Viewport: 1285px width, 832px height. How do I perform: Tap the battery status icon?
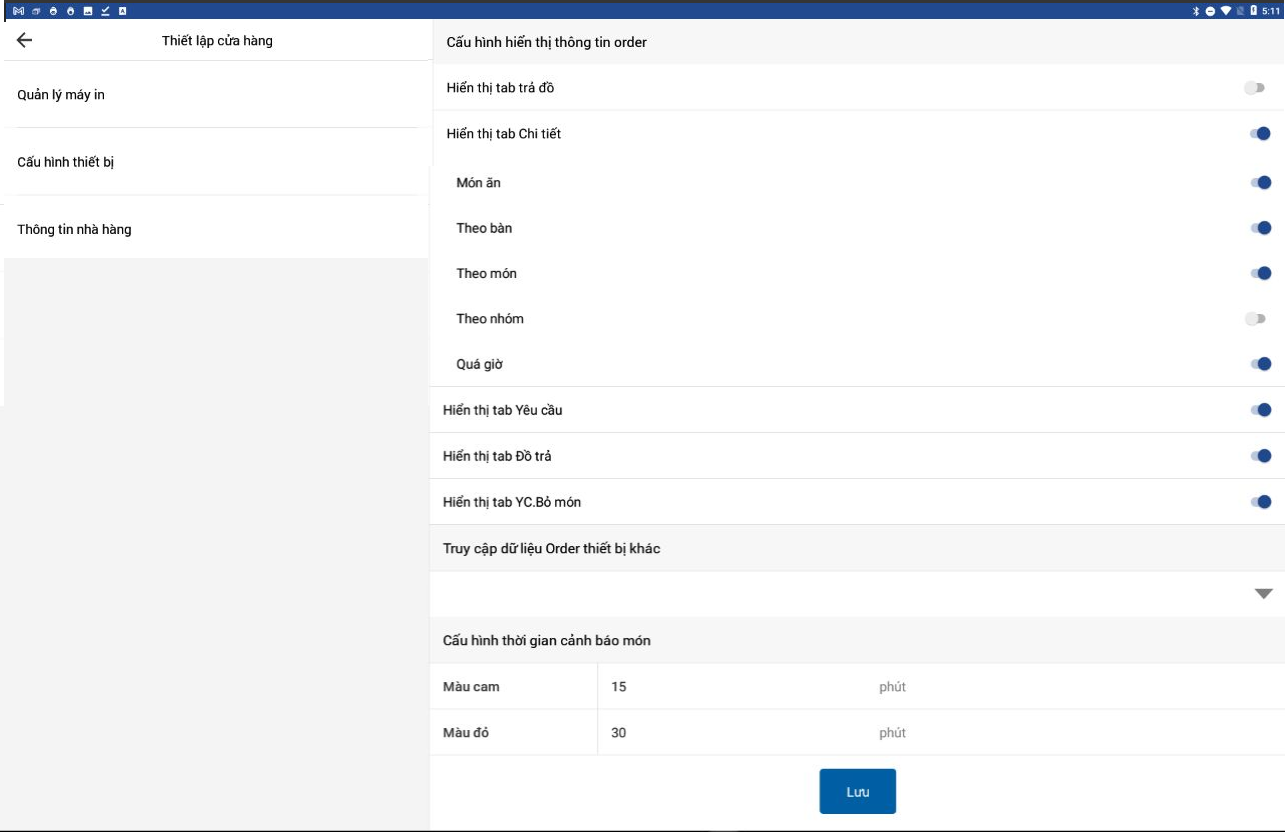[1255, 10]
